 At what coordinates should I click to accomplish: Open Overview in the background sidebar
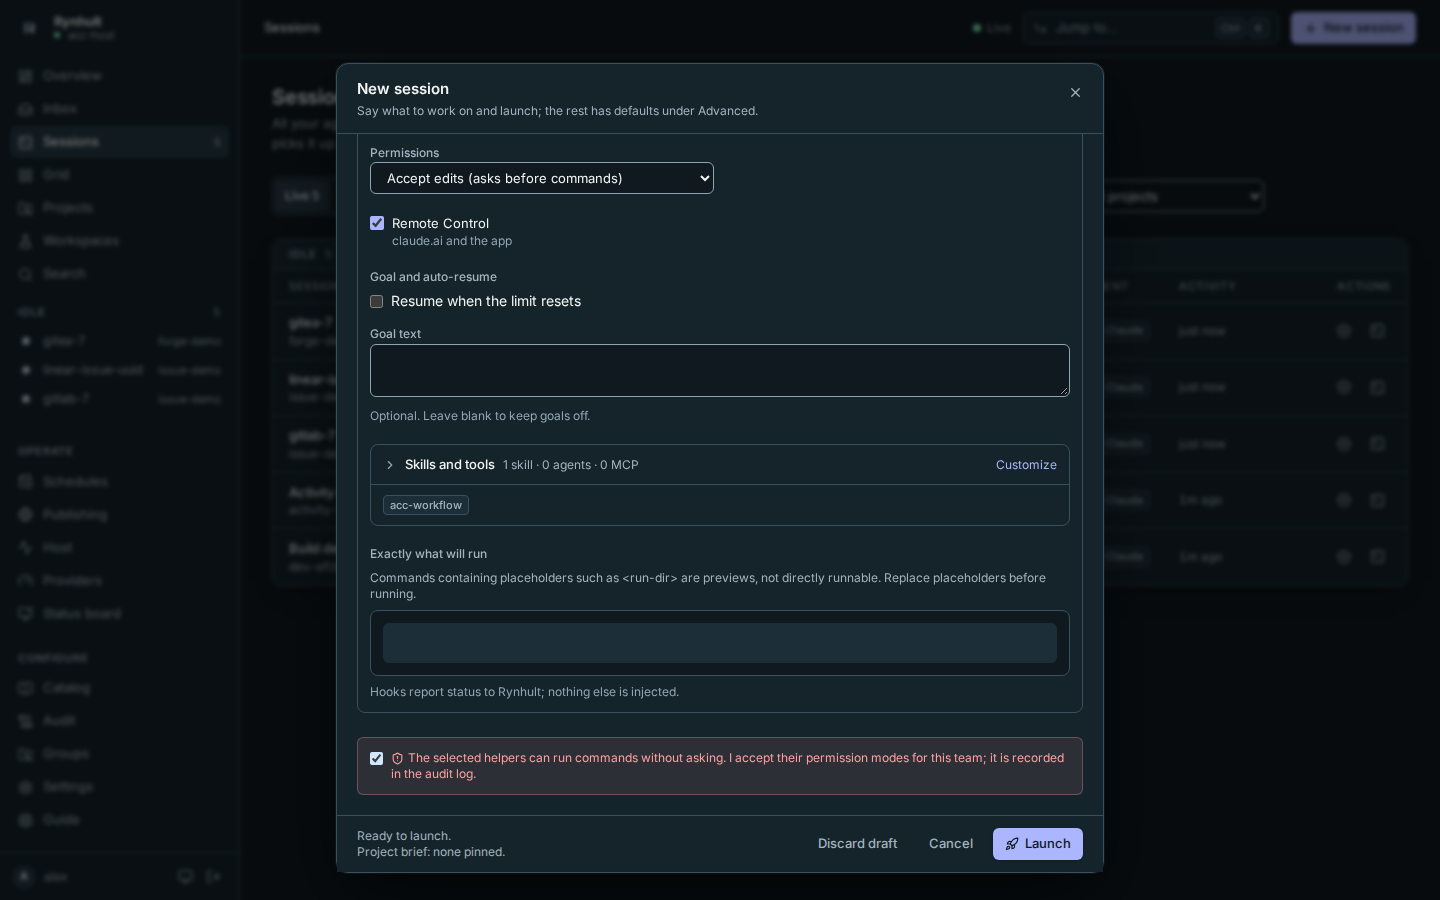pos(120,76)
